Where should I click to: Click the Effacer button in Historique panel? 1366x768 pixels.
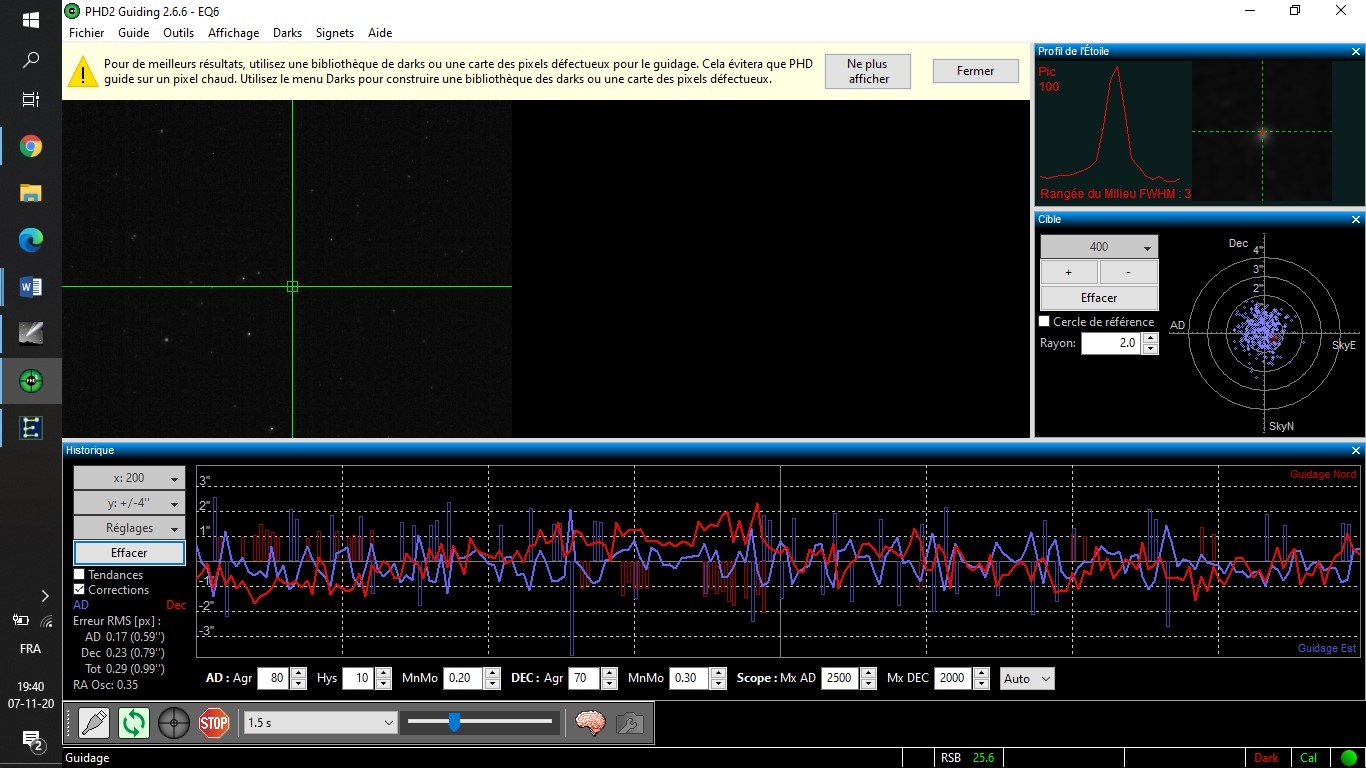point(129,553)
